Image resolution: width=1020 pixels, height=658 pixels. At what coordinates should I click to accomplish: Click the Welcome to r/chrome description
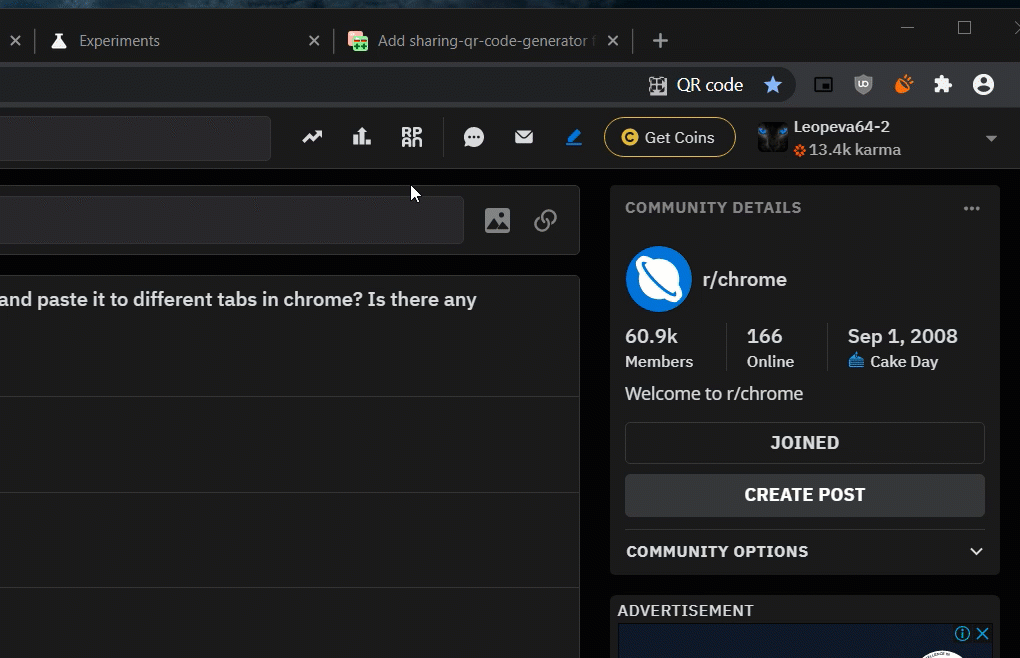[x=714, y=394]
